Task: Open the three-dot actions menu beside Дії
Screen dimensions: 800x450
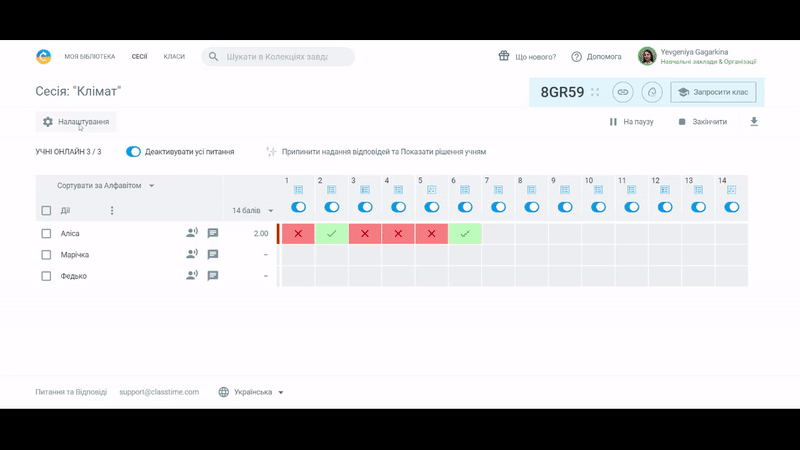Action: [x=112, y=211]
